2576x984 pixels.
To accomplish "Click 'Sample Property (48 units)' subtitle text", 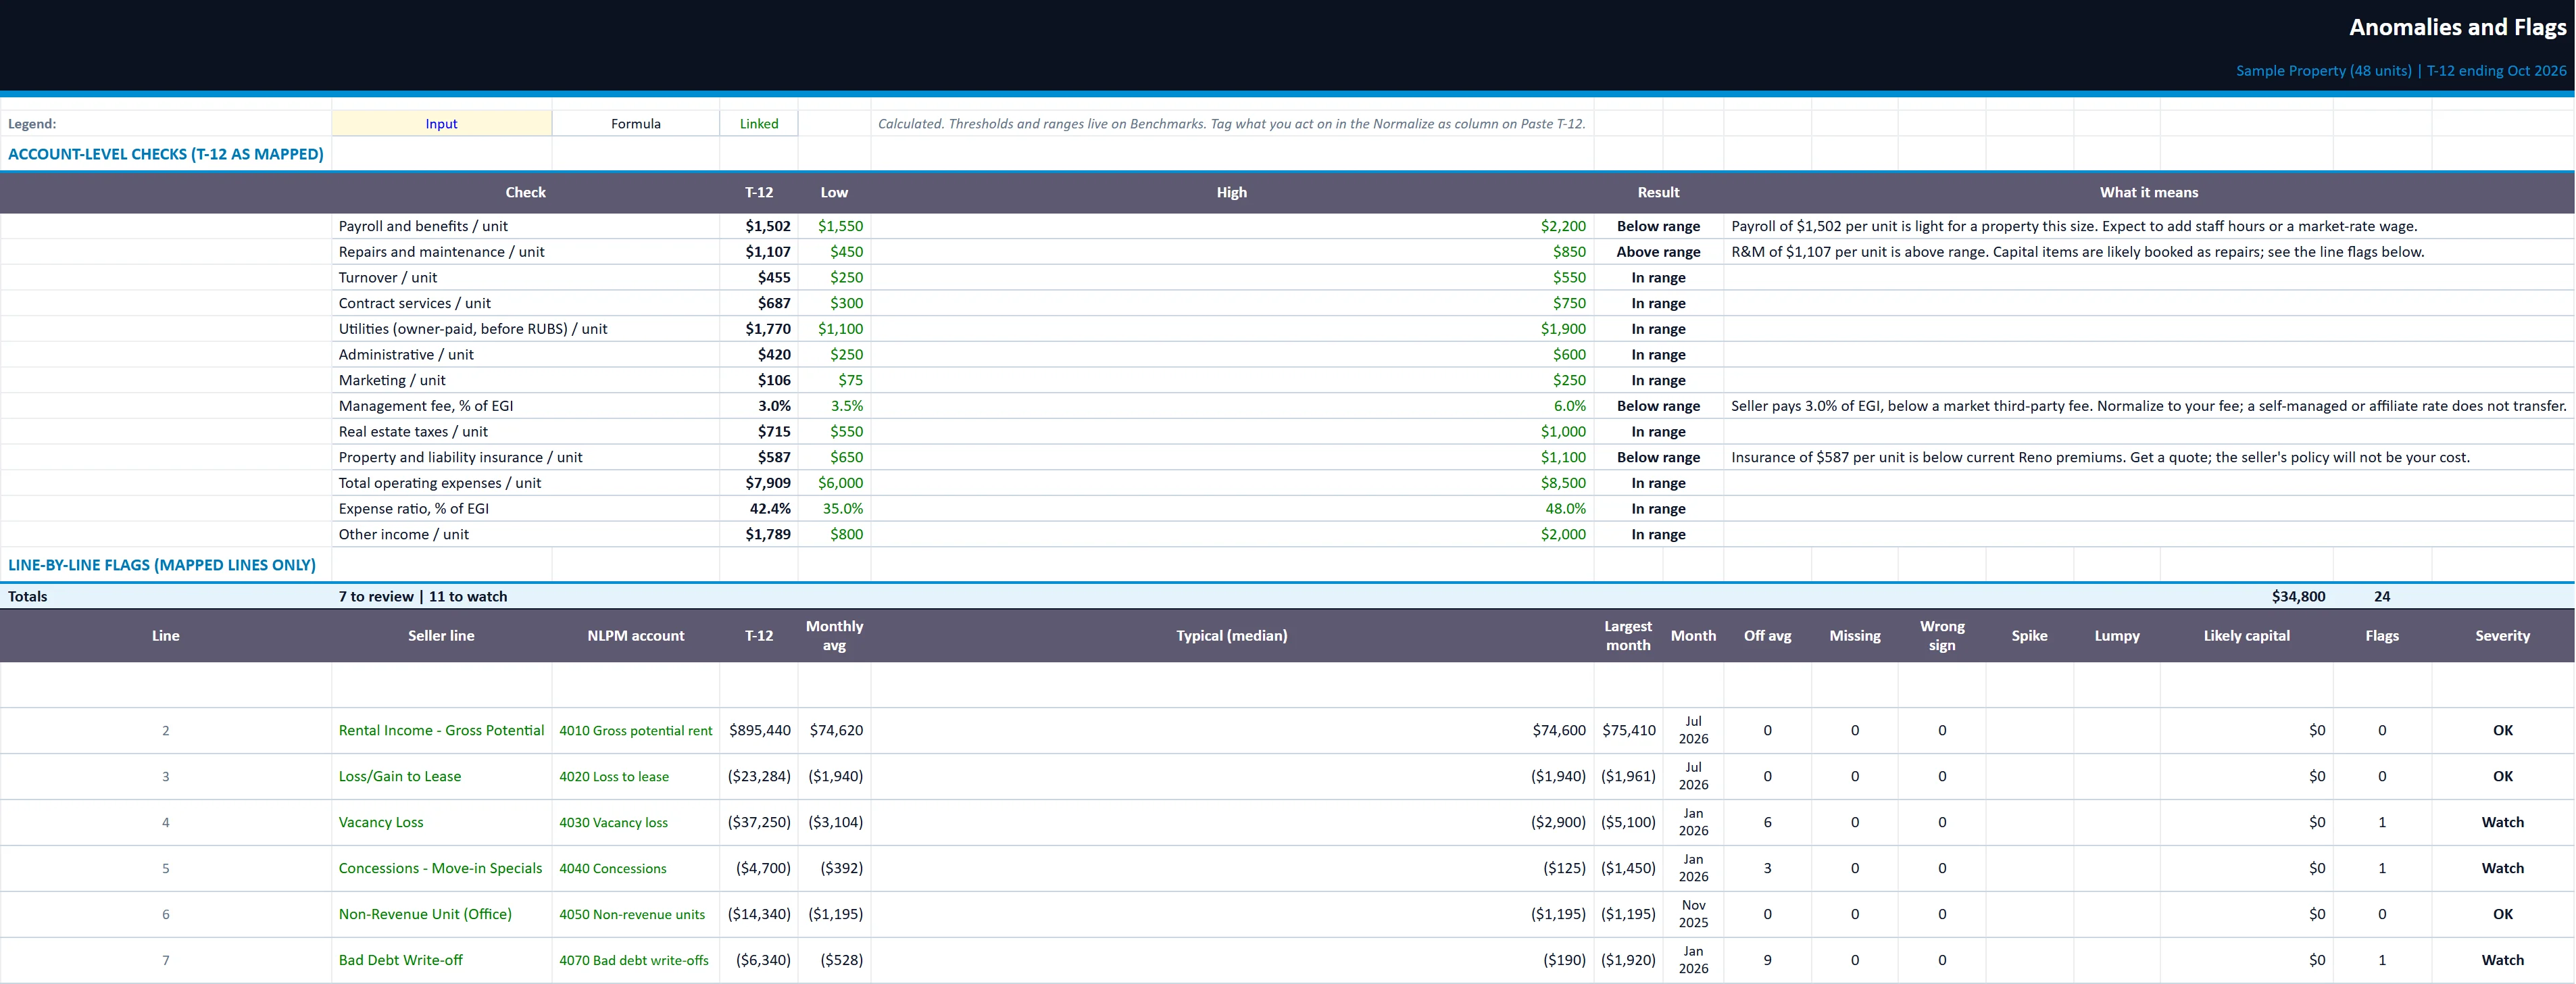I will click(2324, 71).
